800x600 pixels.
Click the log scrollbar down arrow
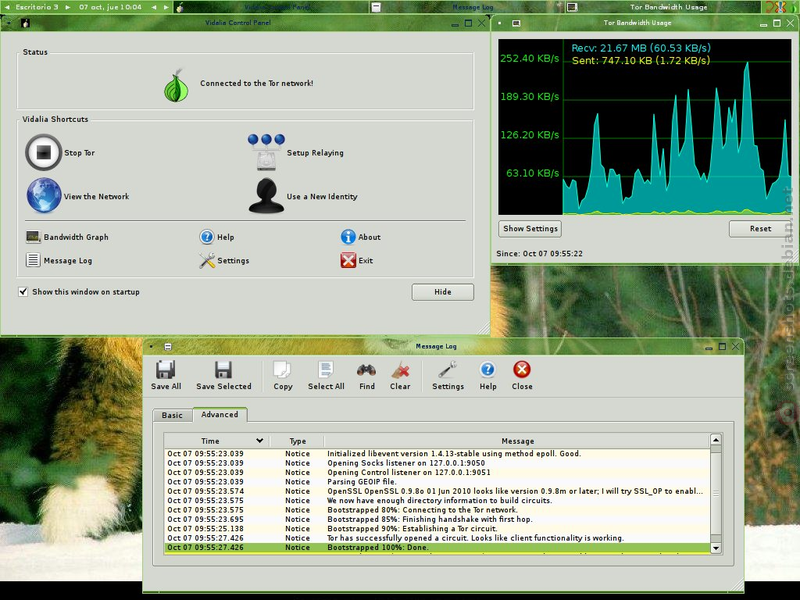pos(716,548)
